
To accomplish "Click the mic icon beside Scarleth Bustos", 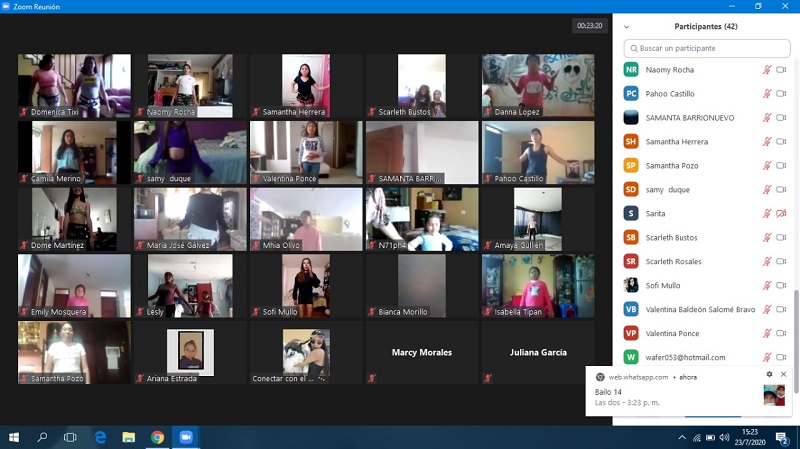I will pyautogui.click(x=767, y=238).
